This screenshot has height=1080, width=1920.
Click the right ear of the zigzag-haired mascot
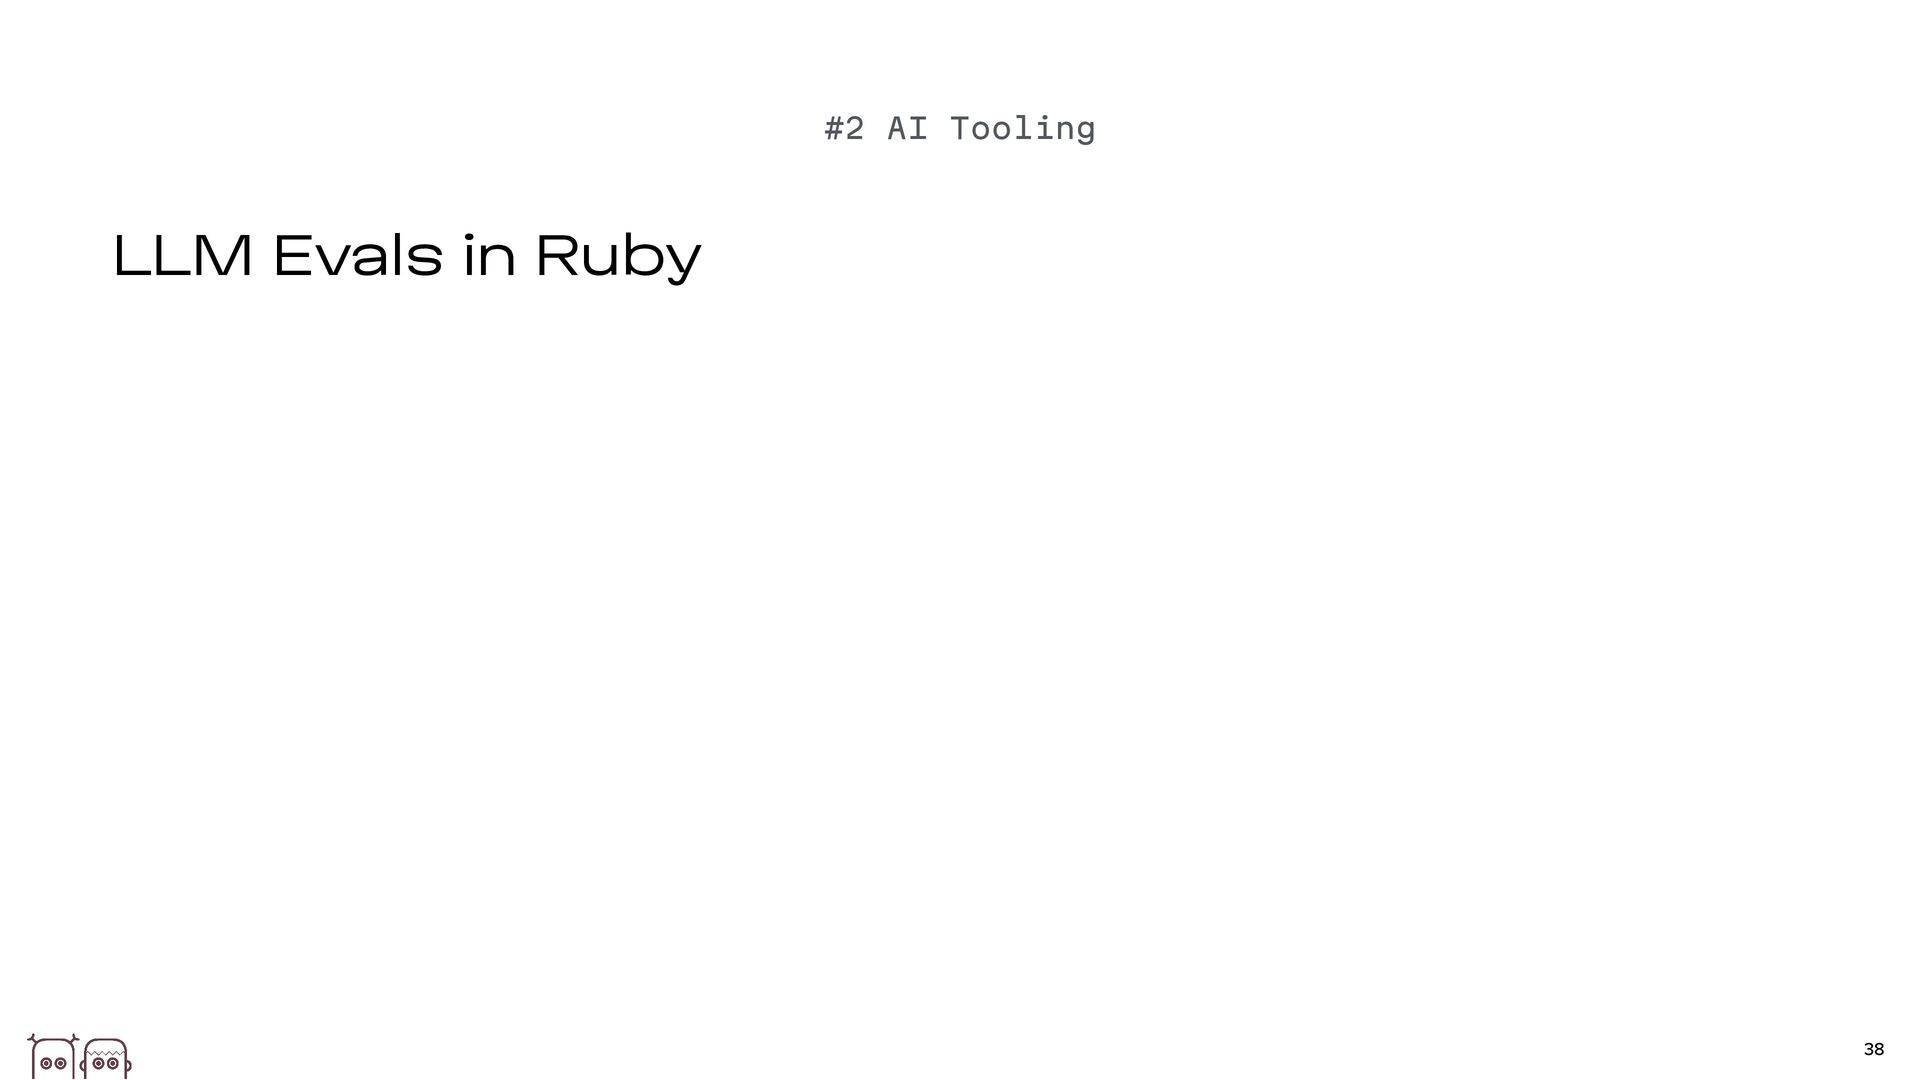128,1066
